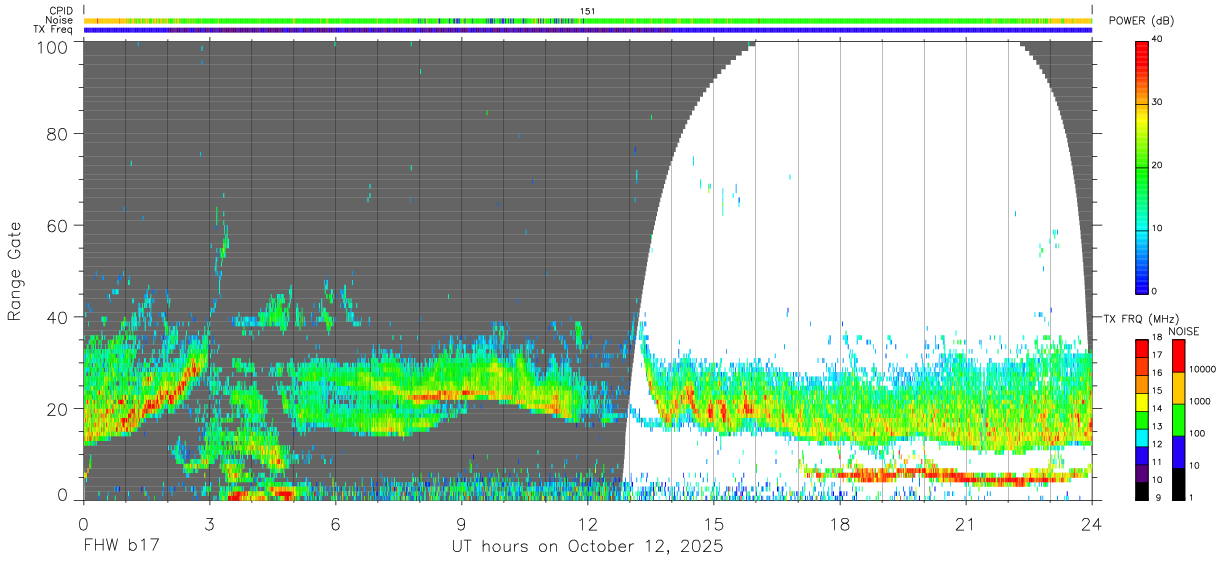
Task: Click the TX Freq strip above the plot
Action: pos(588,30)
